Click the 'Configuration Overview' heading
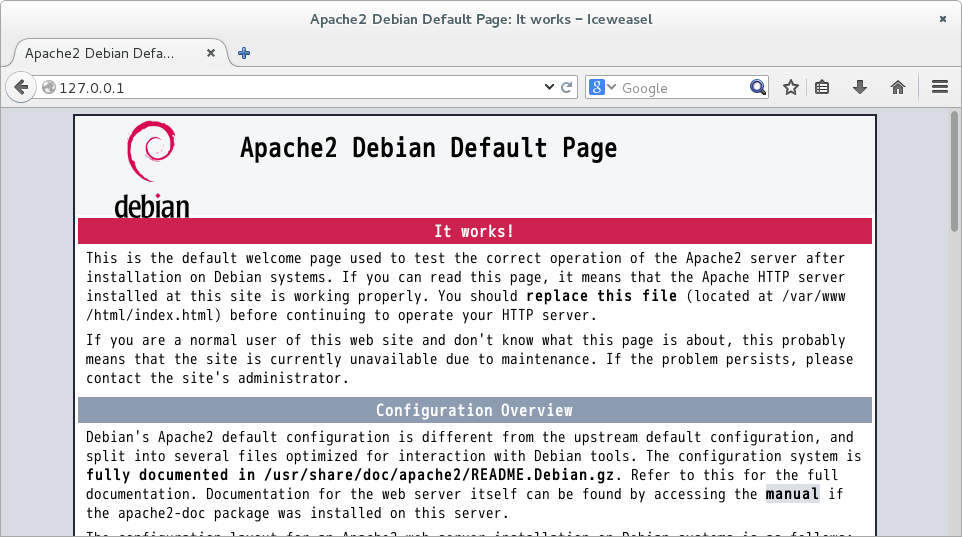 click(x=475, y=410)
